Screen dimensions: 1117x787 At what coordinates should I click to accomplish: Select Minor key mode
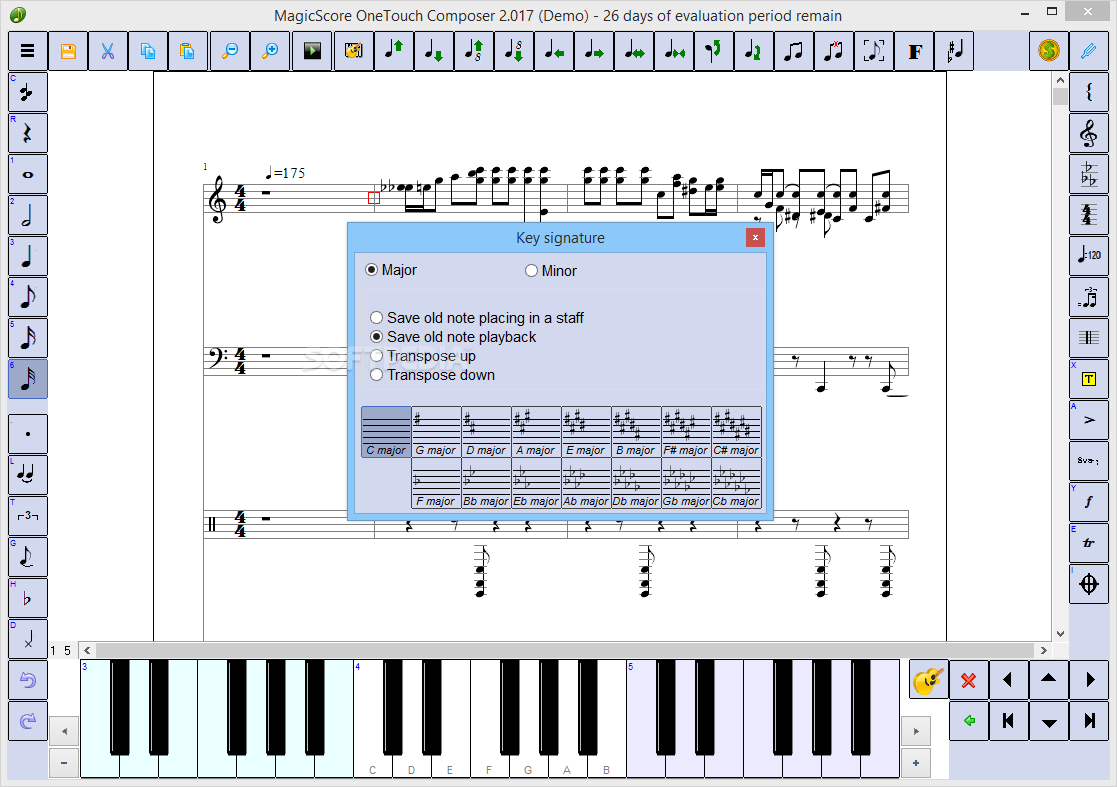coord(551,271)
